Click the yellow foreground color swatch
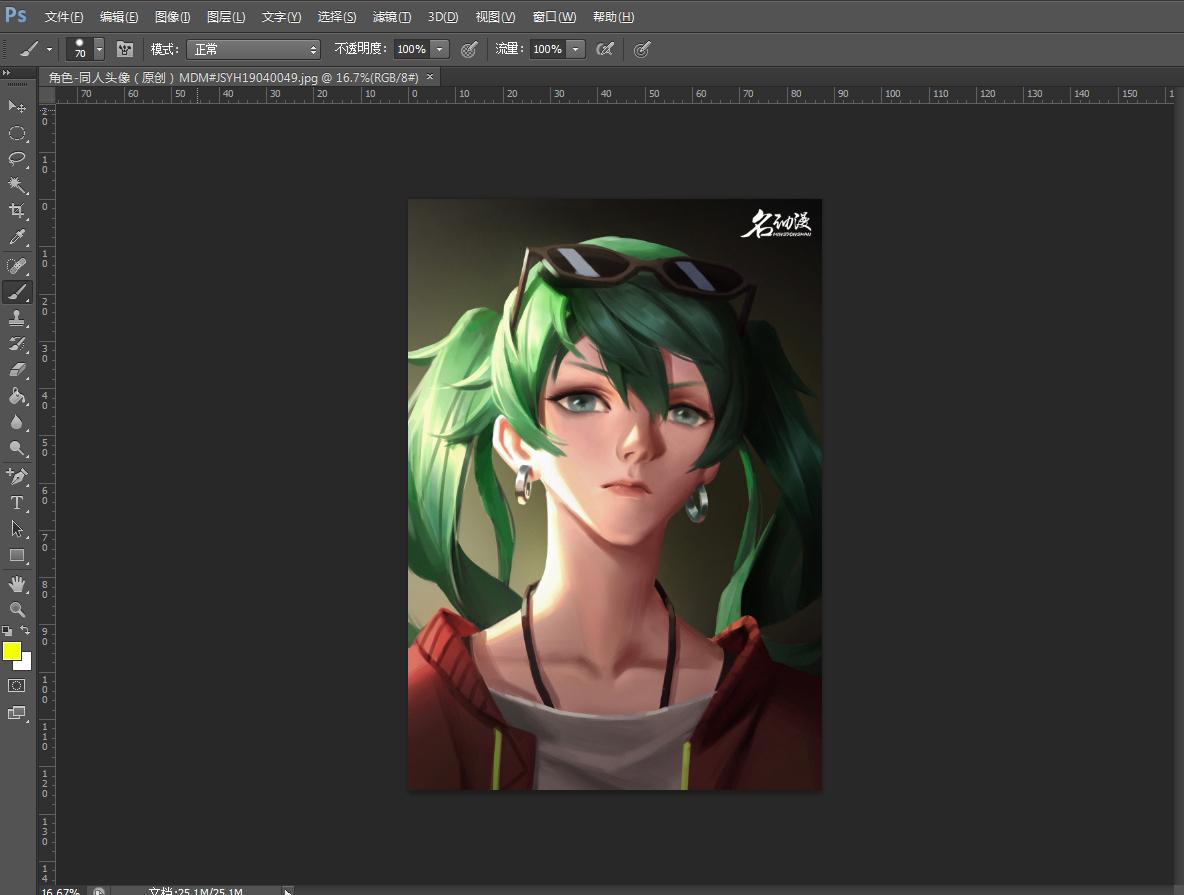This screenshot has height=895, width=1184. 12,652
